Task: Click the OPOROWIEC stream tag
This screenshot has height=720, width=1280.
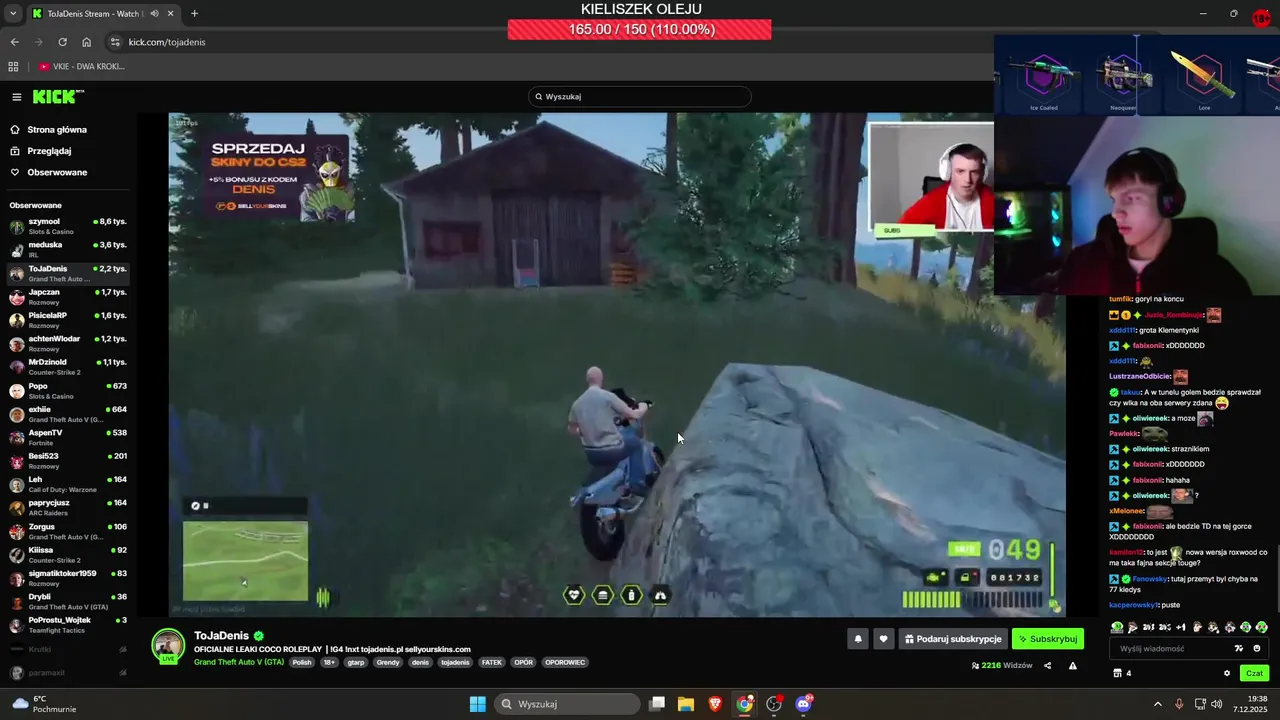Action: (565, 662)
